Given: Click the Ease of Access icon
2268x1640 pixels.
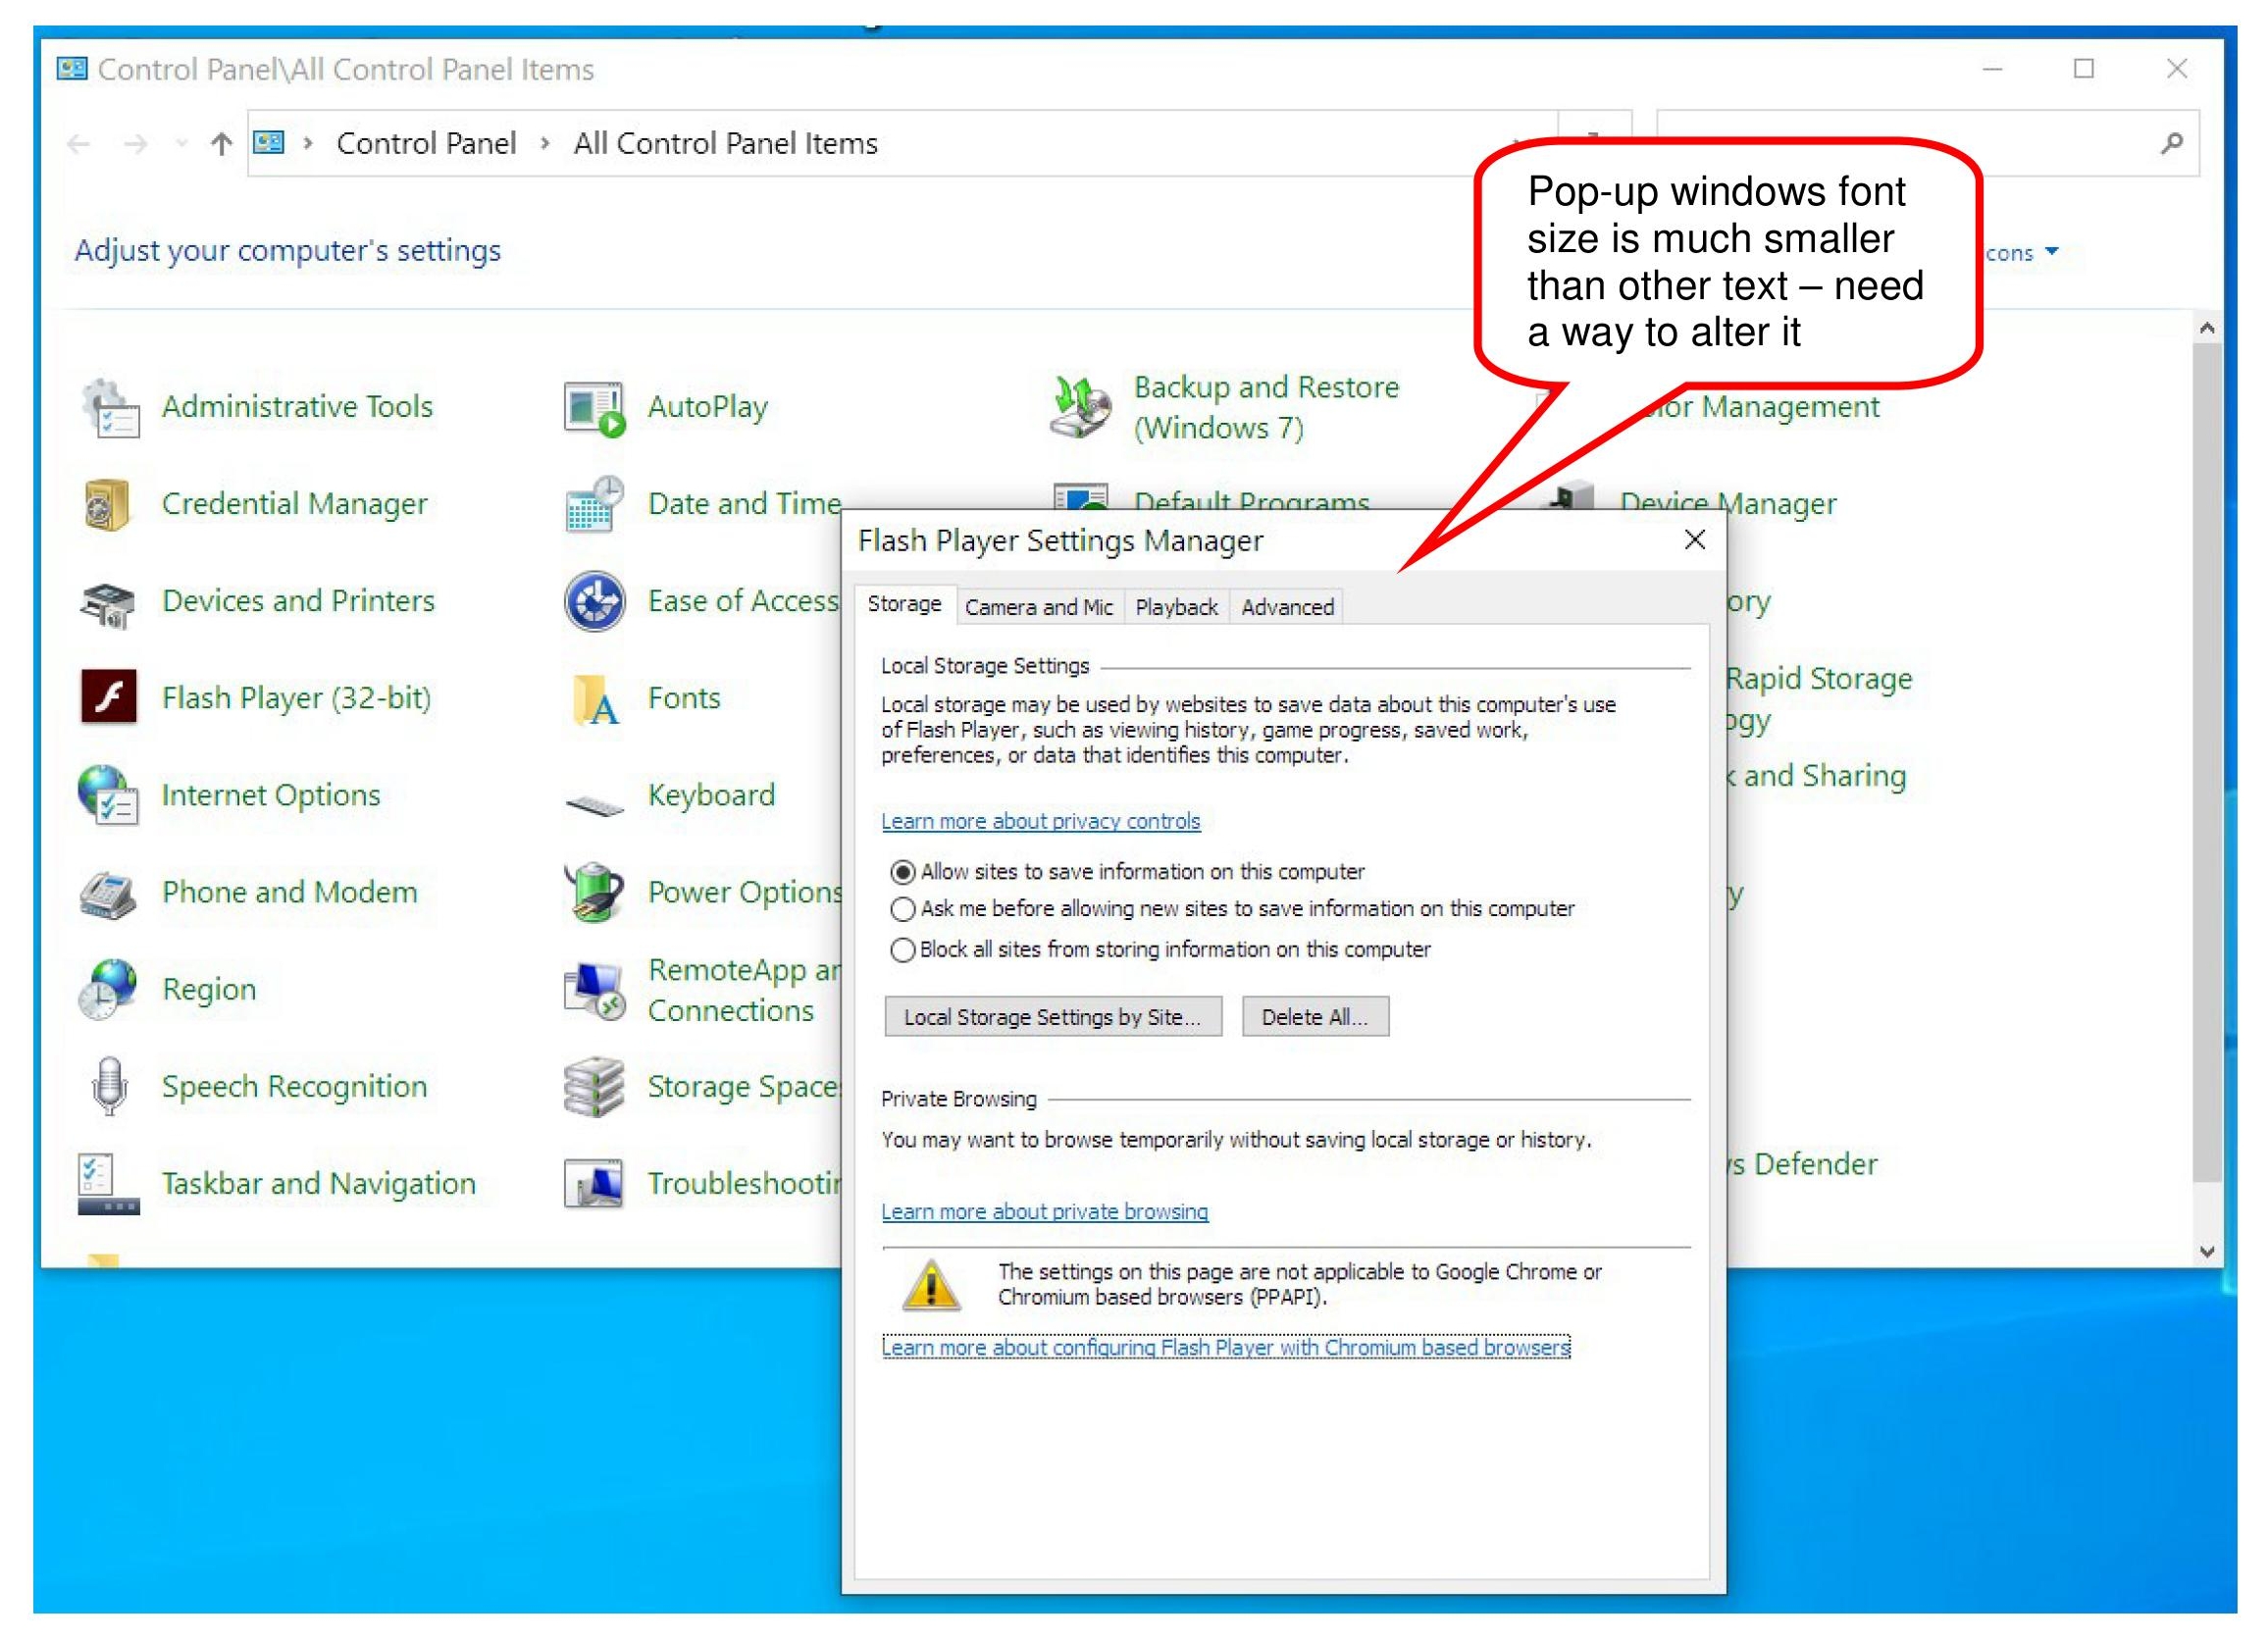Looking at the screenshot, I should pyautogui.click(x=595, y=602).
